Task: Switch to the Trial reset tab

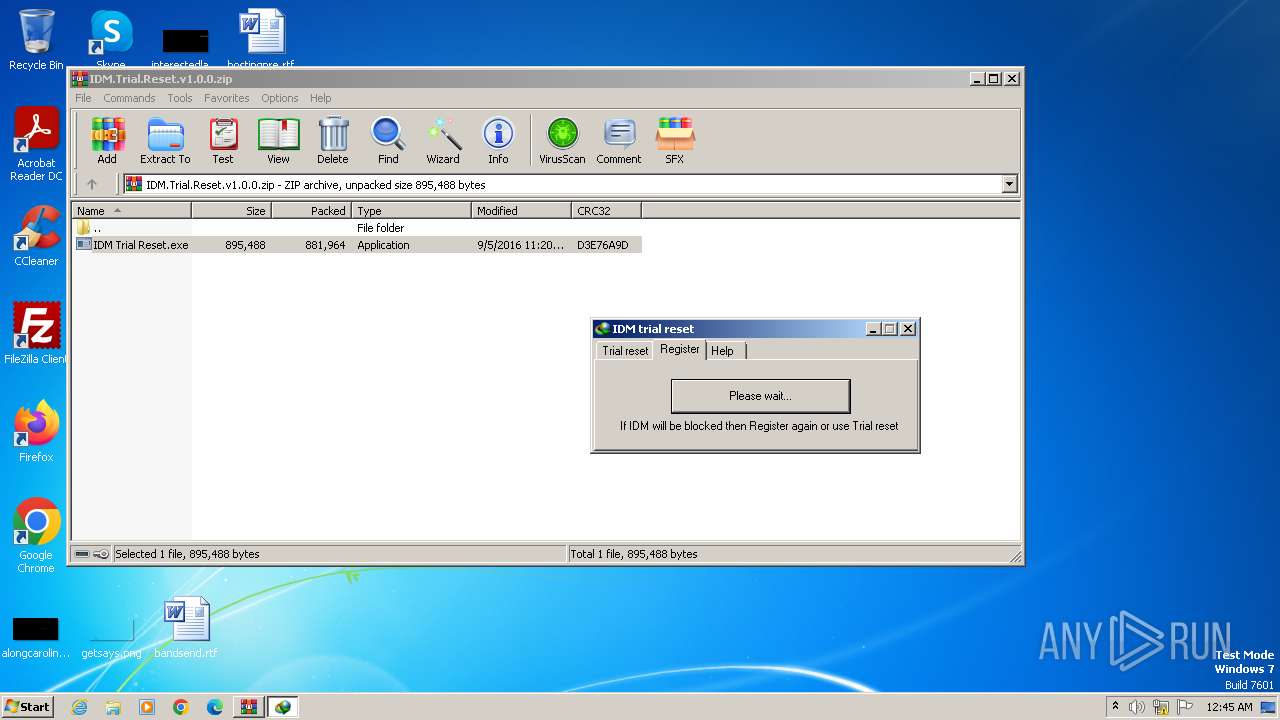Action: (625, 351)
